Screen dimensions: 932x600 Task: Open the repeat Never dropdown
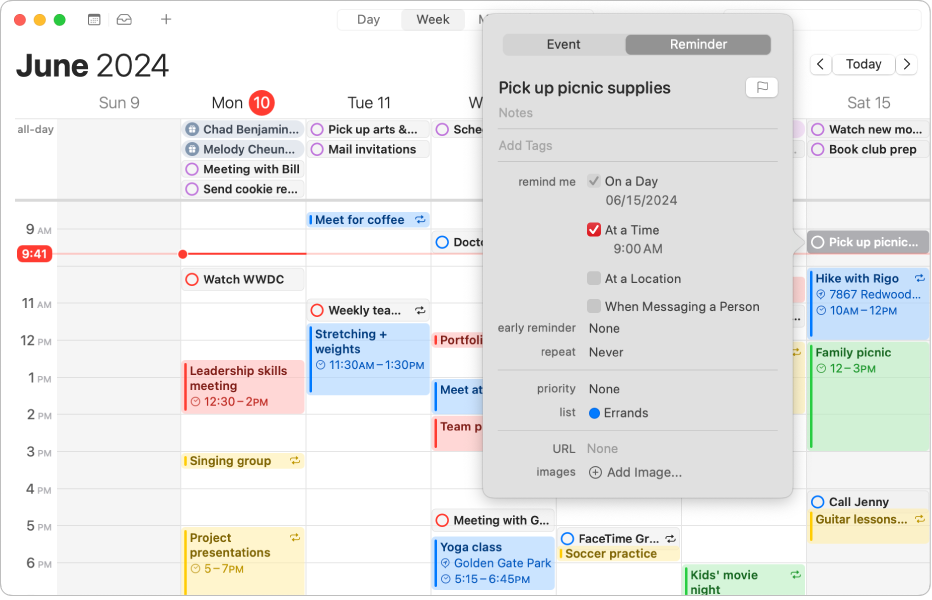[x=606, y=352]
